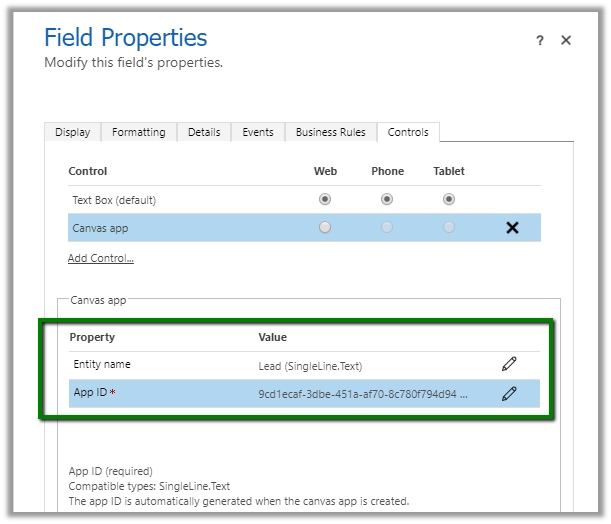Go to the Details tab
This screenshot has width=611, height=524.
(x=204, y=132)
